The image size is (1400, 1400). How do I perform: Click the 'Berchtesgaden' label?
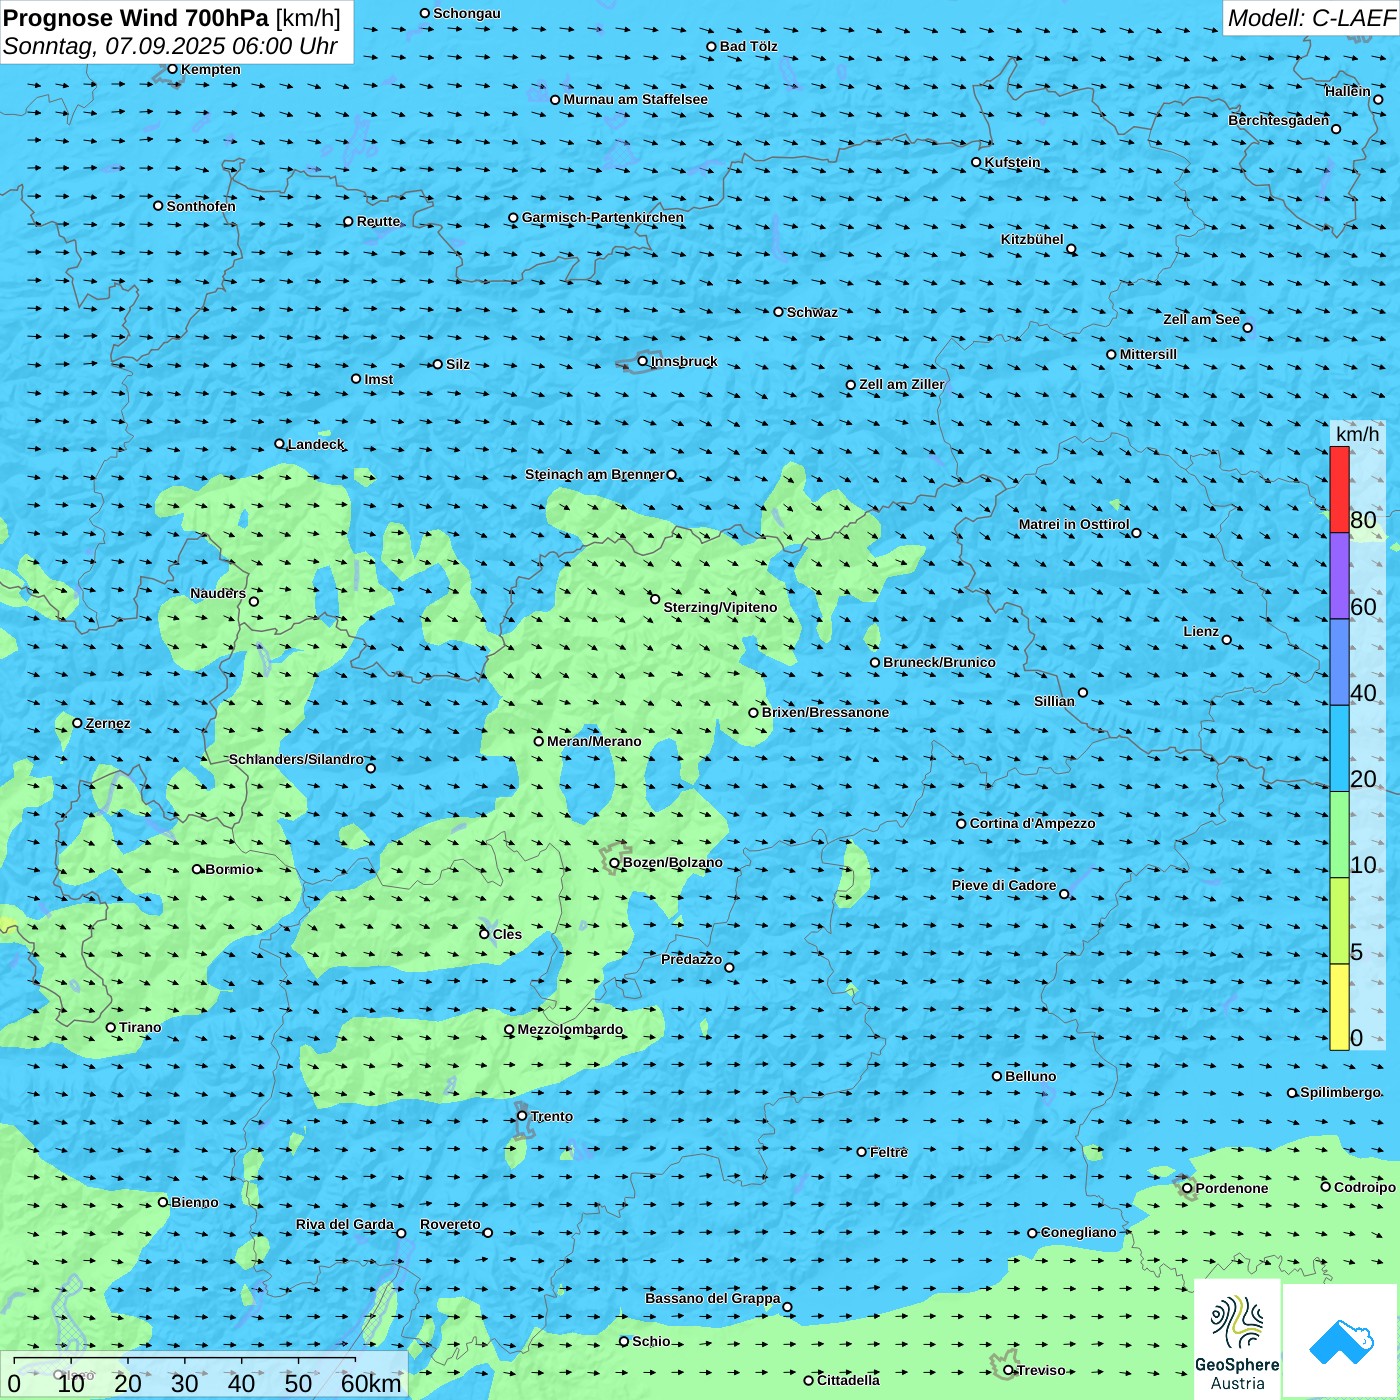pyautogui.click(x=1279, y=120)
